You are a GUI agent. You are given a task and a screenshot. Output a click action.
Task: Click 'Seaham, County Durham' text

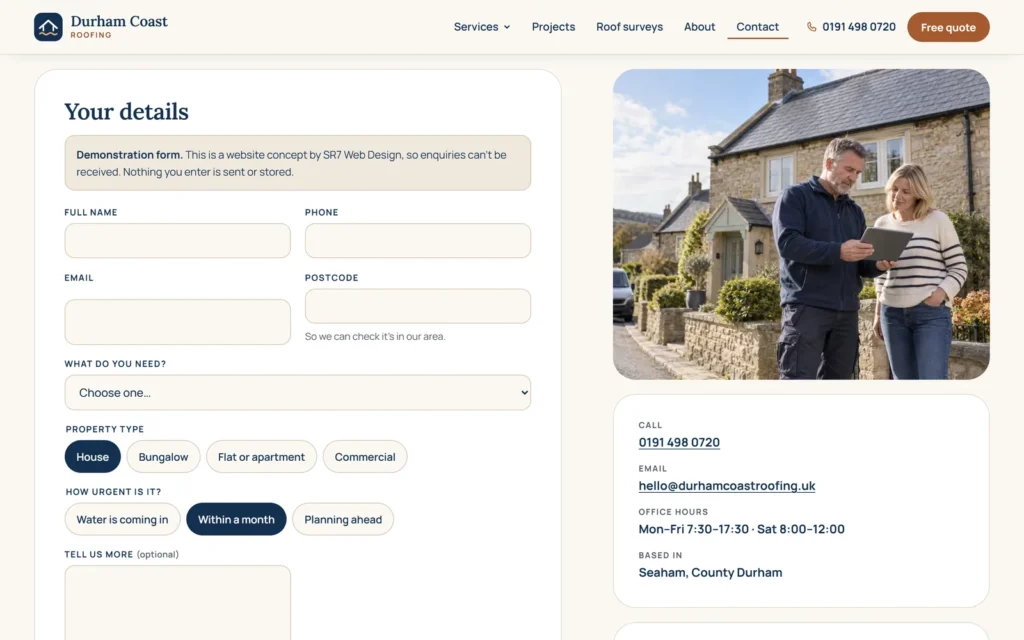(x=710, y=572)
